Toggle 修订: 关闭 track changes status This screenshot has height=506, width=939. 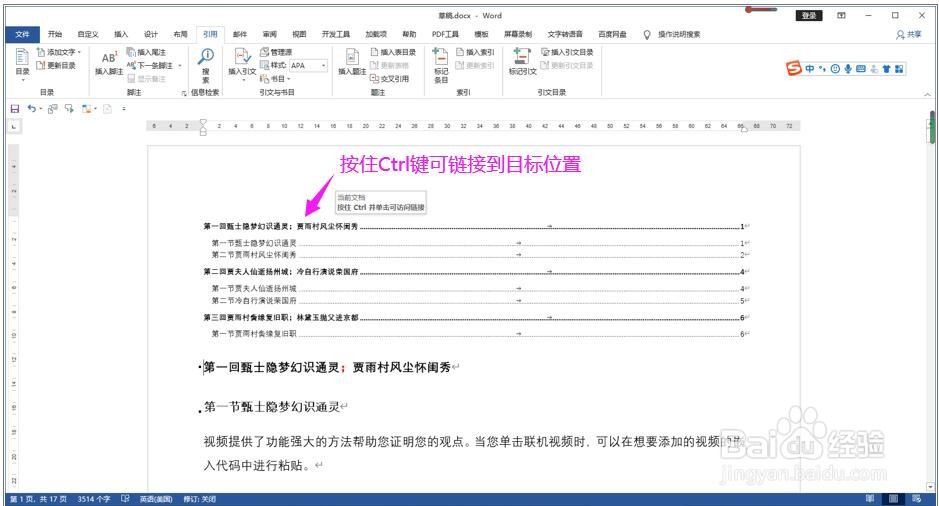coord(199,499)
